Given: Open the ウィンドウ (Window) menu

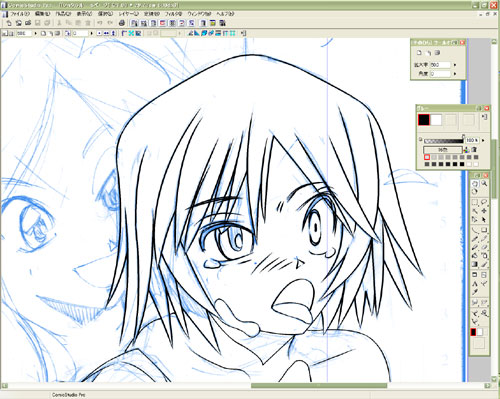Looking at the screenshot, I should pos(199,14).
